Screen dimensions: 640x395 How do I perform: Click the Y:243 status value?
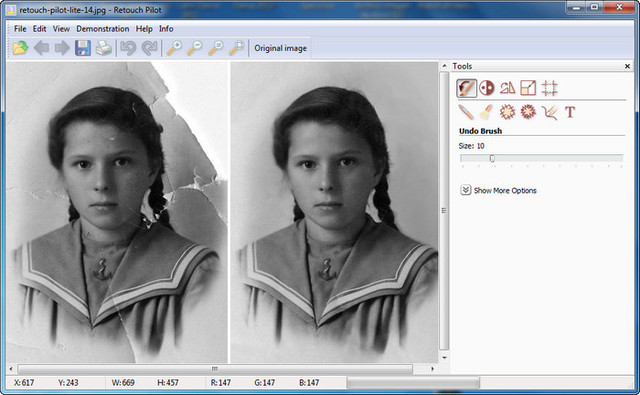68,383
